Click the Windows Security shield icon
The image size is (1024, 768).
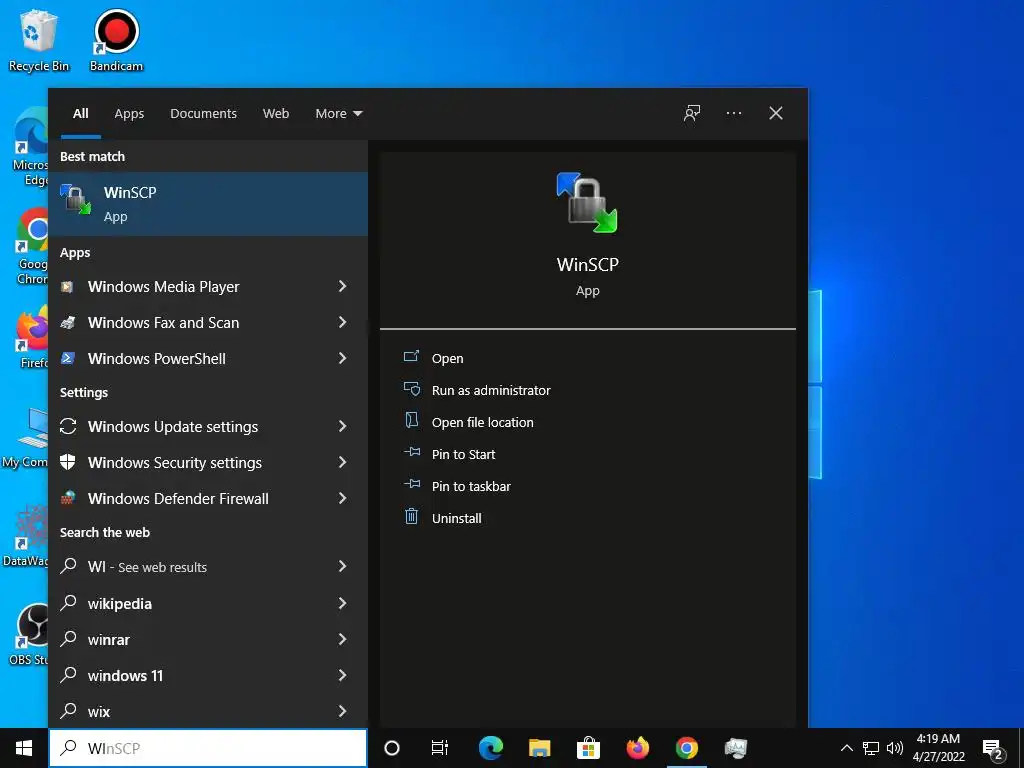(x=67, y=462)
